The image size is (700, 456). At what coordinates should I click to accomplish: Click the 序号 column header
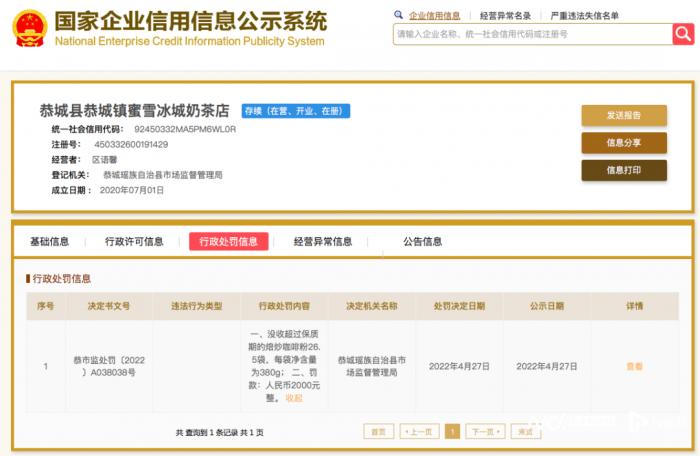pos(46,306)
